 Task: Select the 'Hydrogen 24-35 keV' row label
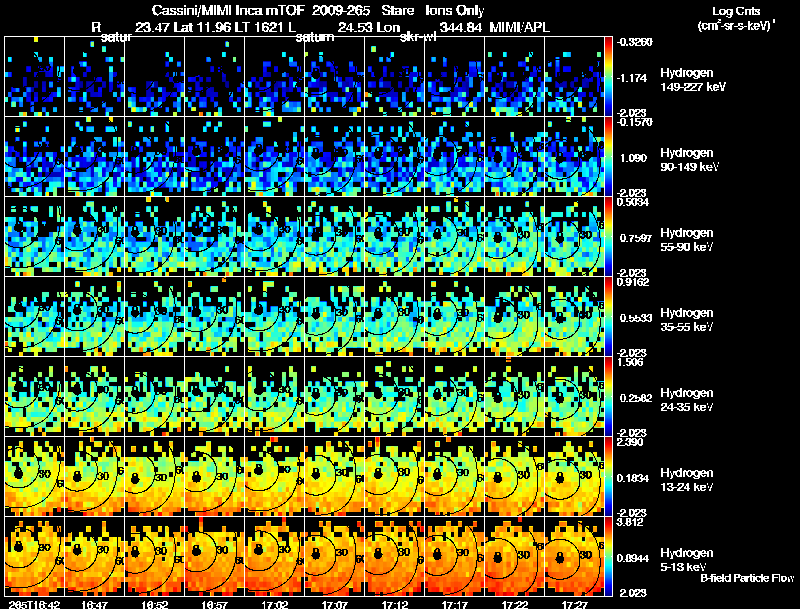click(687, 400)
